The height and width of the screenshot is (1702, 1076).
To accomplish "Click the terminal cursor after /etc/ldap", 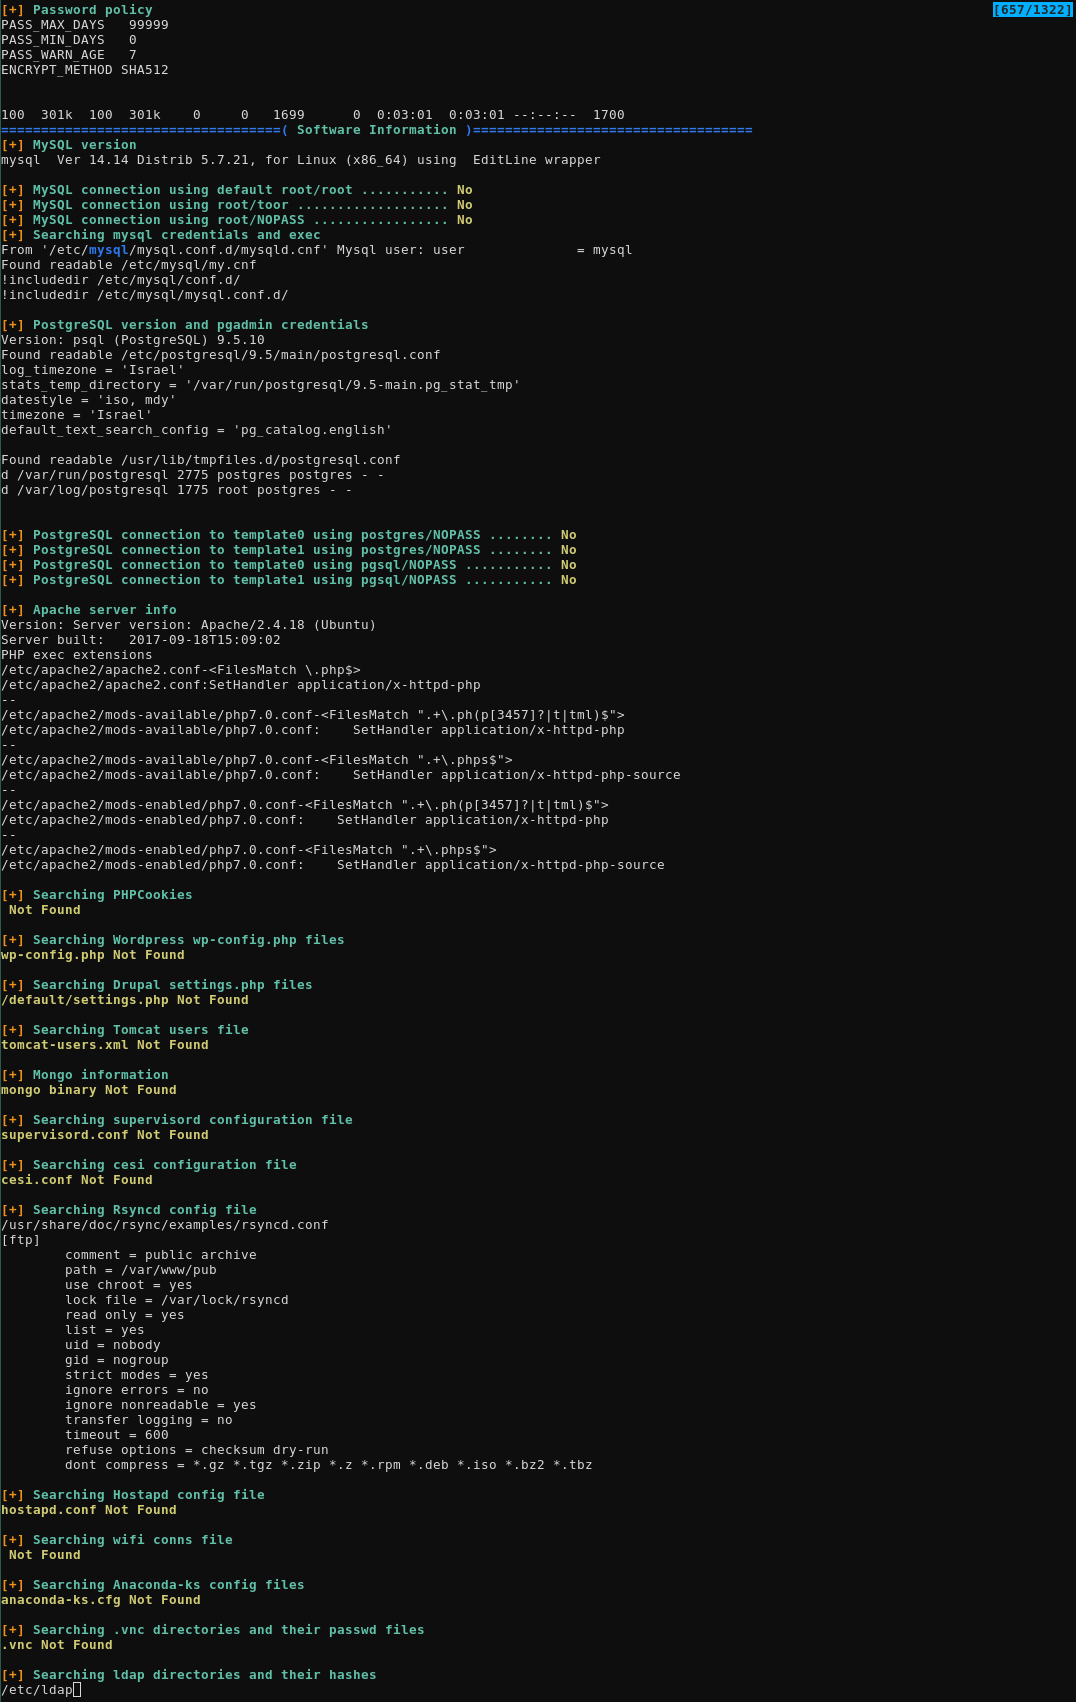I will (x=77, y=1690).
